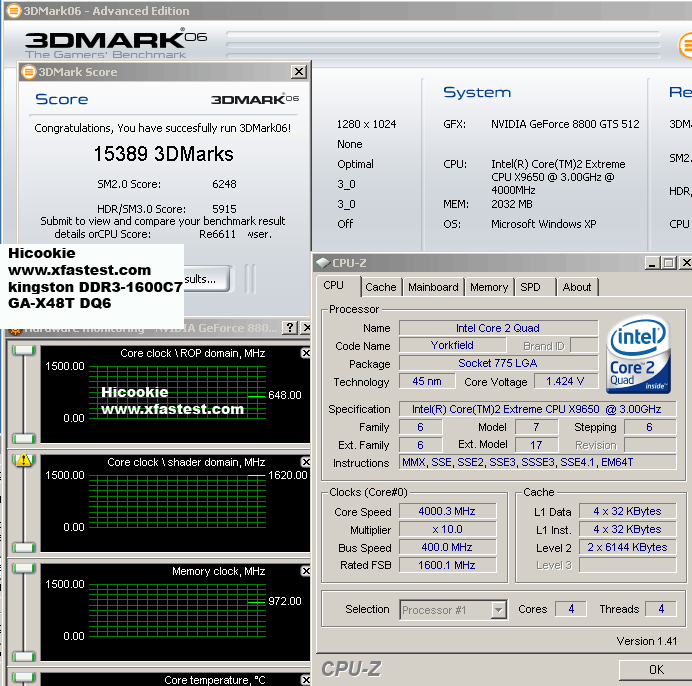Image resolution: width=692 pixels, height=686 pixels.
Task: Click the Name field Intel Core 2 Quad
Action: tap(498, 328)
